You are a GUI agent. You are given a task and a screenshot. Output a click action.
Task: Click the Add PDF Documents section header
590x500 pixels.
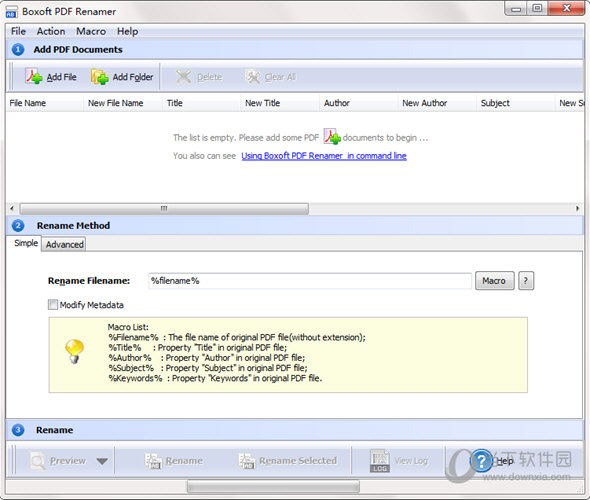[295, 49]
